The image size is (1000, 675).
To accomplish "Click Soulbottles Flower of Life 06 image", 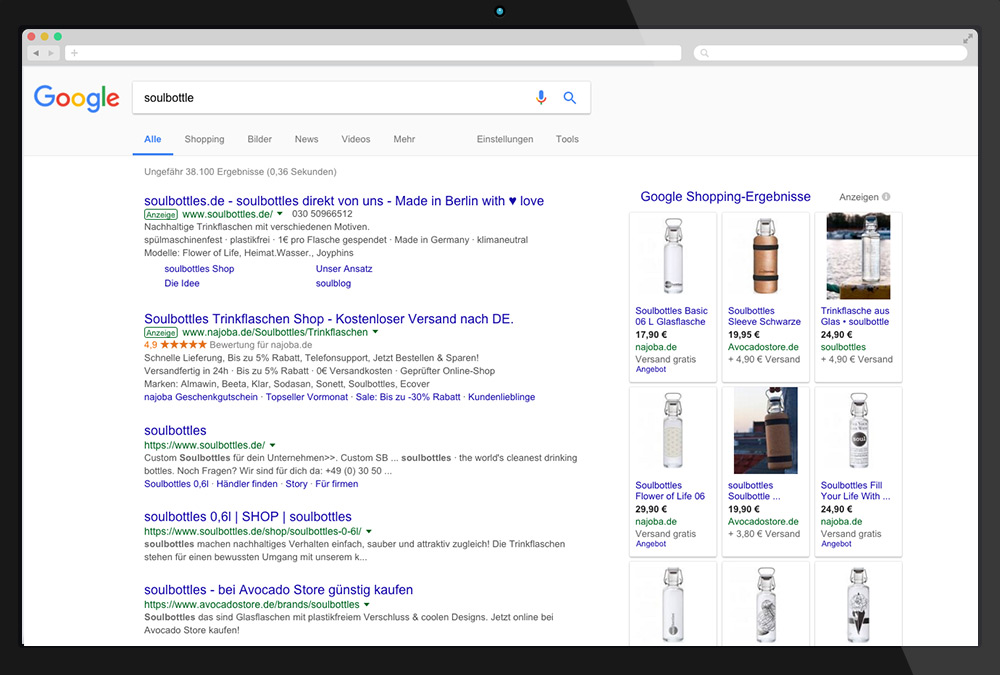I will pos(673,431).
